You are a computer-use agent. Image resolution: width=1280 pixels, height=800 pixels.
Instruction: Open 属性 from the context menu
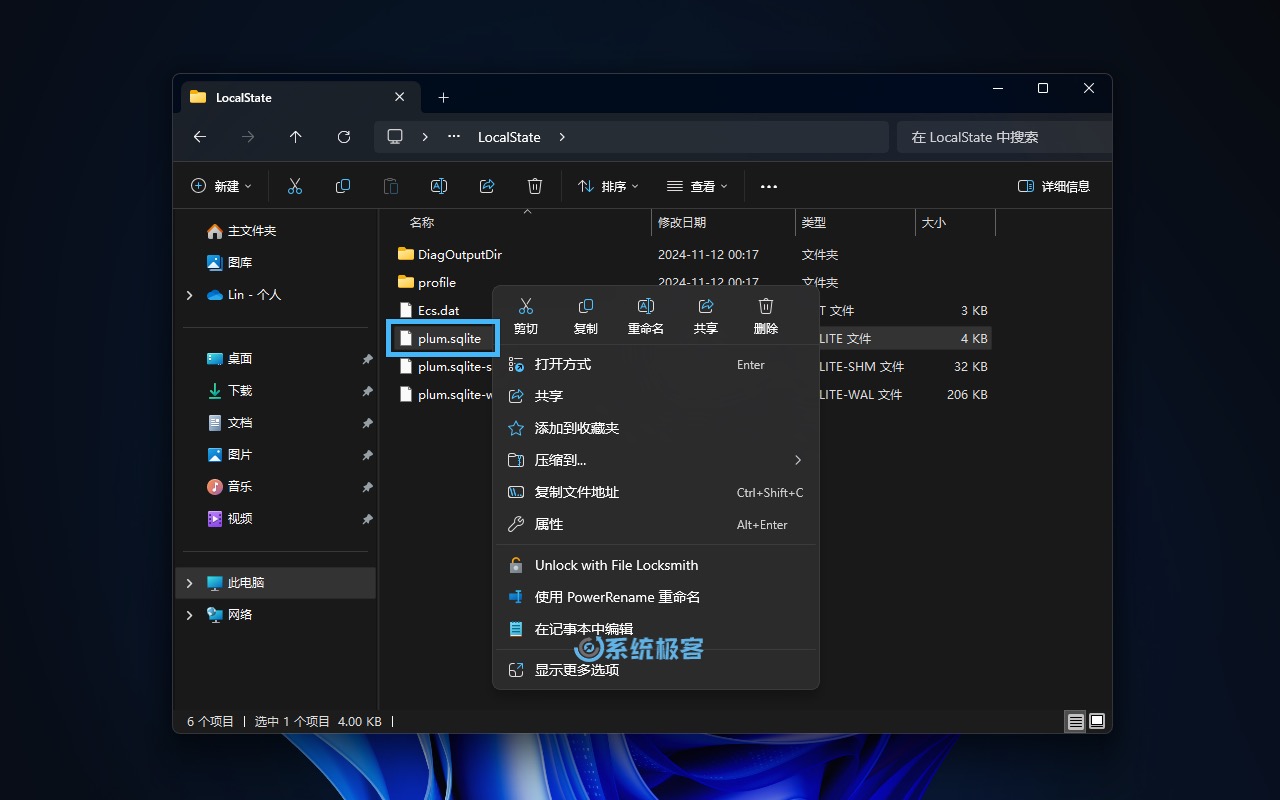click(x=656, y=524)
